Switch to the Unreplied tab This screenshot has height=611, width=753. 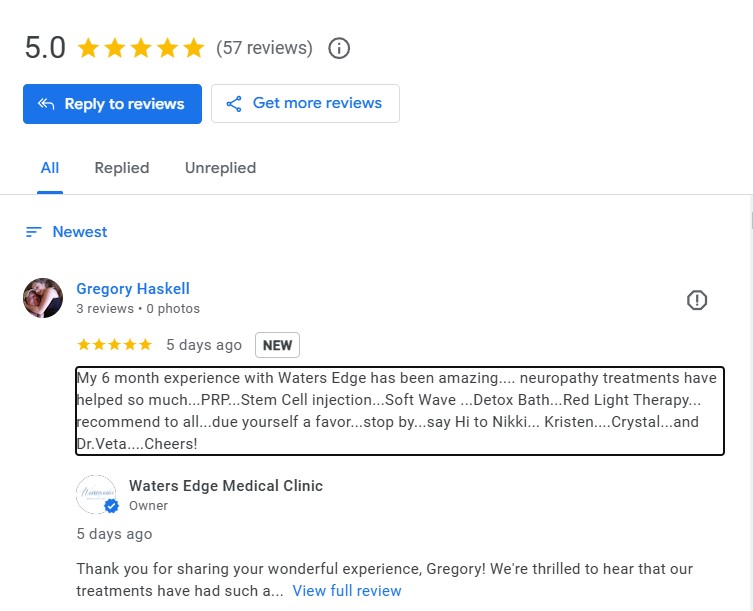[220, 168]
